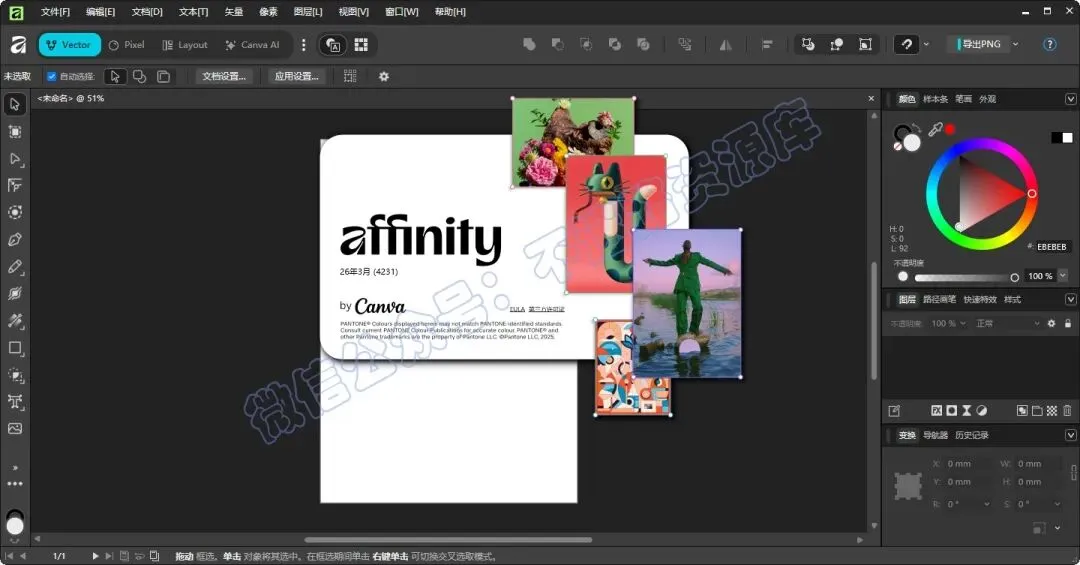Screen dimensions: 1080x565
Task: Toggle the grid view button in top toolbar
Action: (x=361, y=45)
